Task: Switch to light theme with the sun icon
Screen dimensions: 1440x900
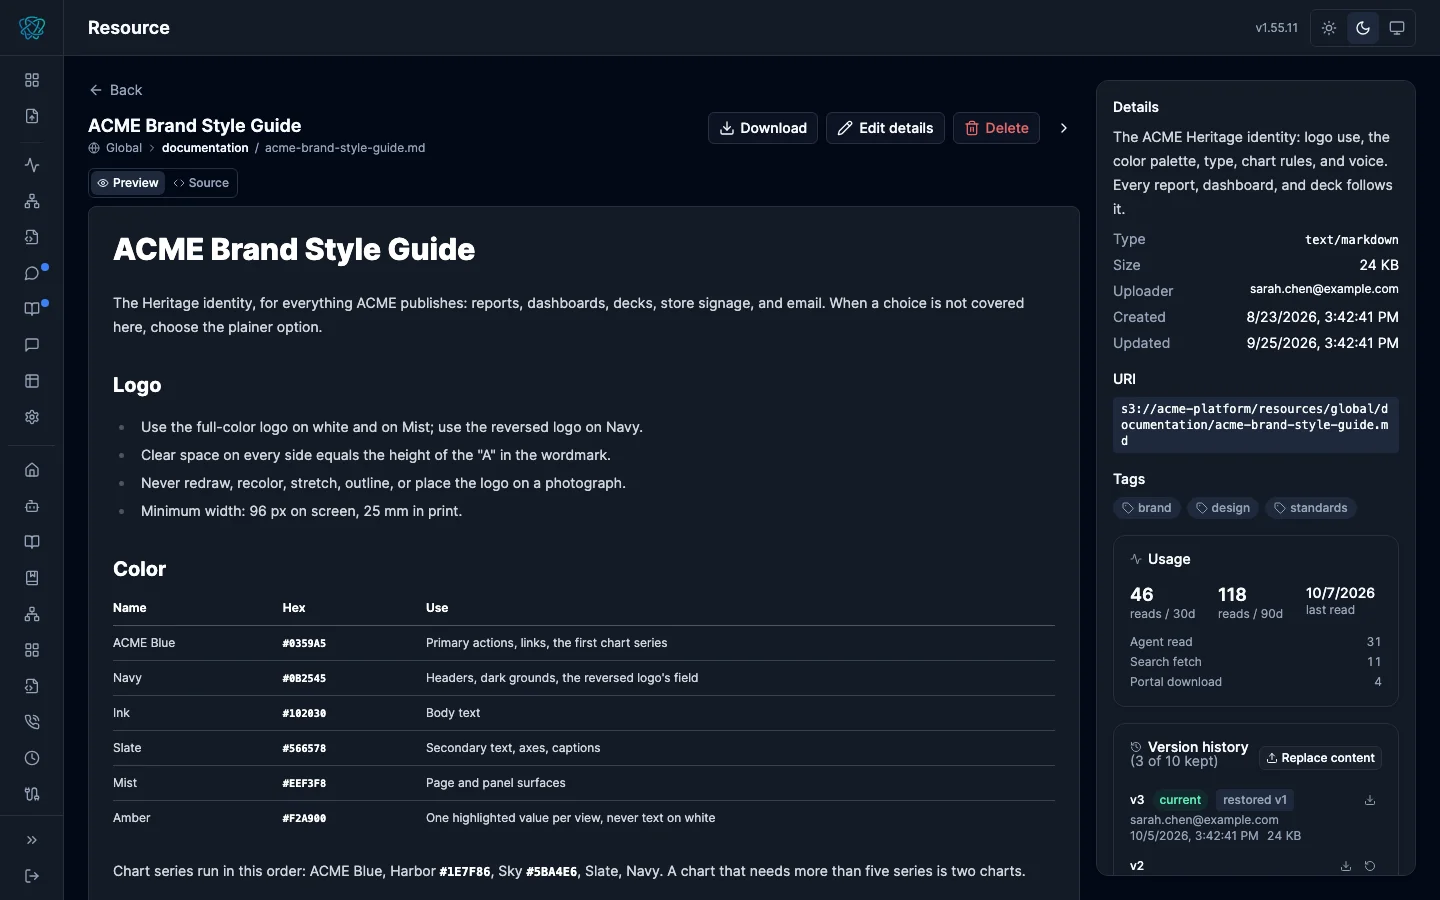Action: [x=1329, y=28]
